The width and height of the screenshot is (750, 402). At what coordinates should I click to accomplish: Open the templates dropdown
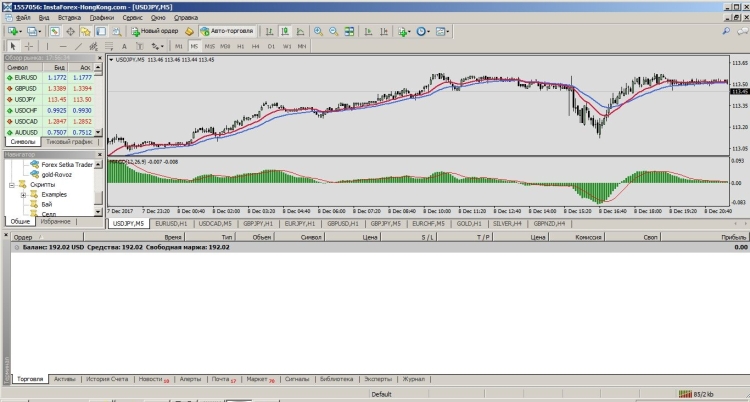pyautogui.click(x=442, y=32)
